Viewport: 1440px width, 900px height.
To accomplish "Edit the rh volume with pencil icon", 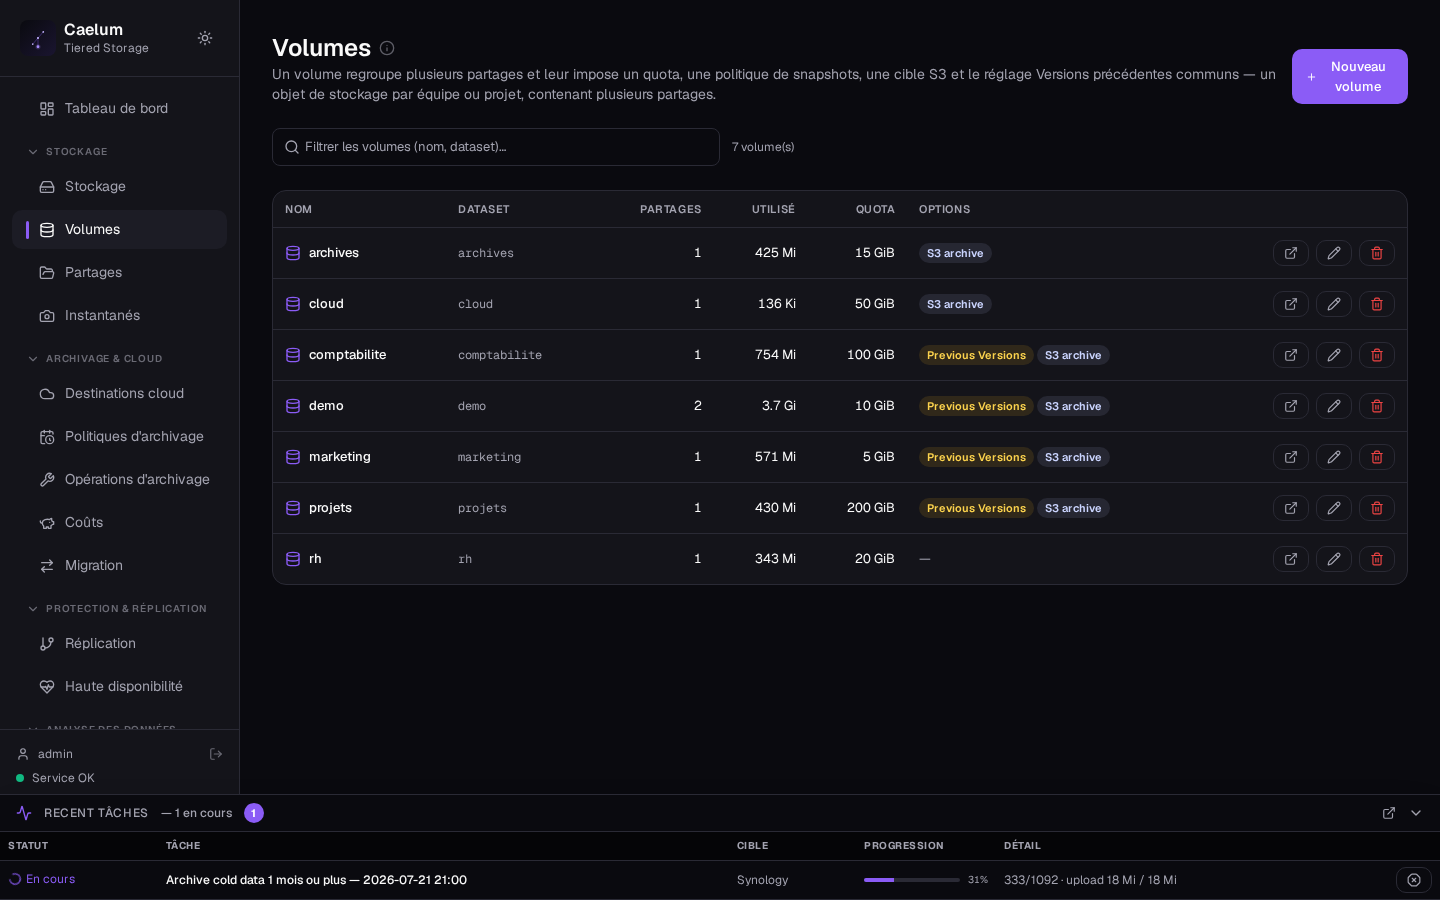I will (1334, 559).
